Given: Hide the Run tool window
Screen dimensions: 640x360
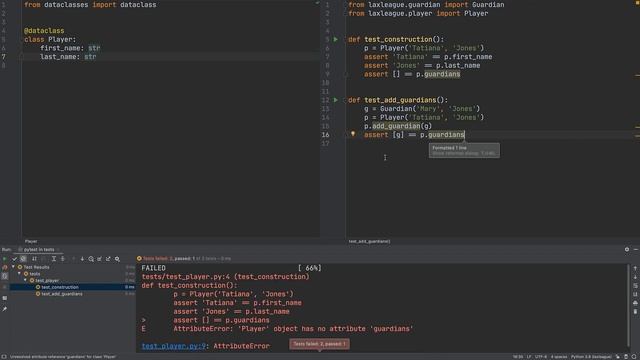Looking at the screenshot, I should [636, 249].
